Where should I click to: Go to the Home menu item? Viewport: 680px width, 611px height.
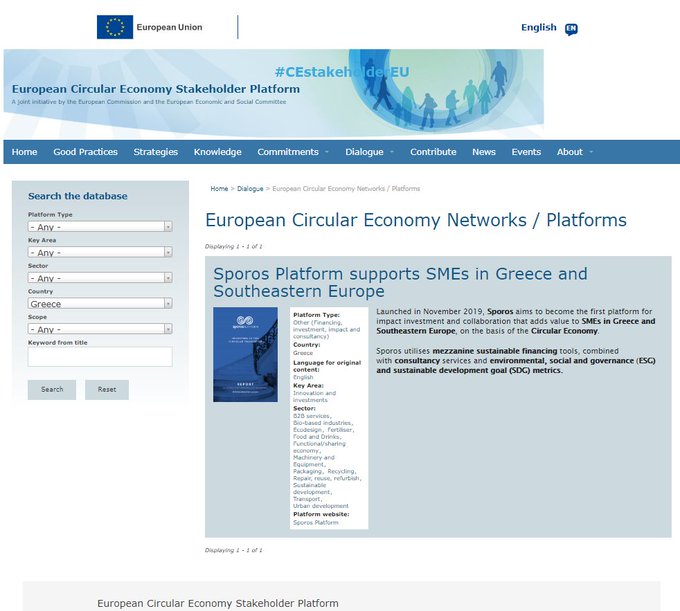tap(24, 152)
